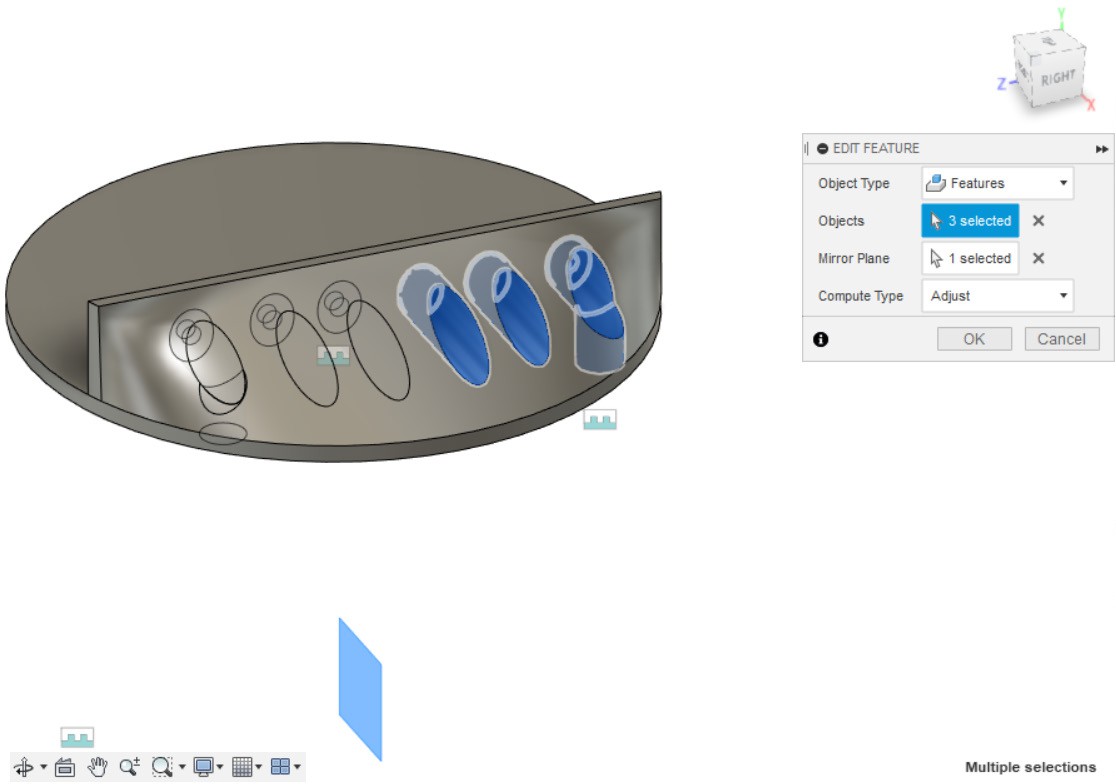Screen dimensions: 1116x784
Task: Open the Object Type Features dropdown
Action: [997, 184]
